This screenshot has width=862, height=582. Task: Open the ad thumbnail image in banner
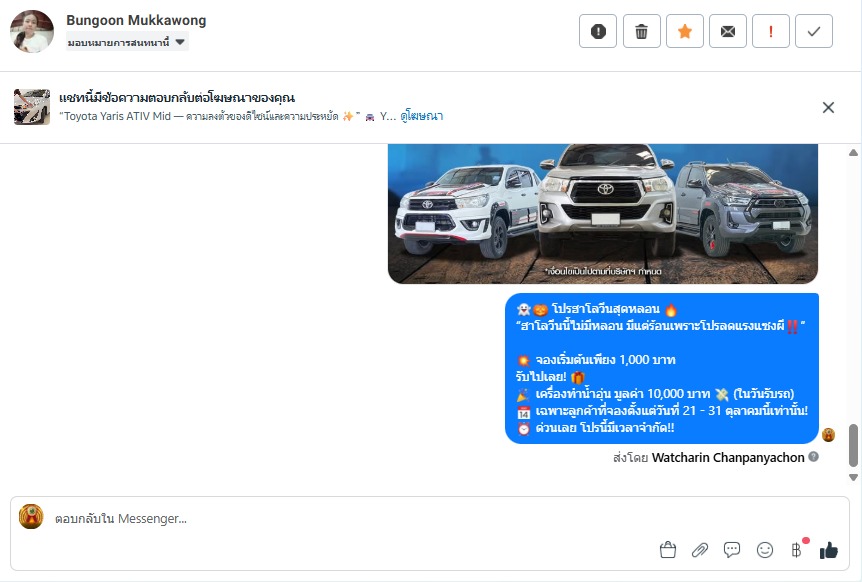32,107
